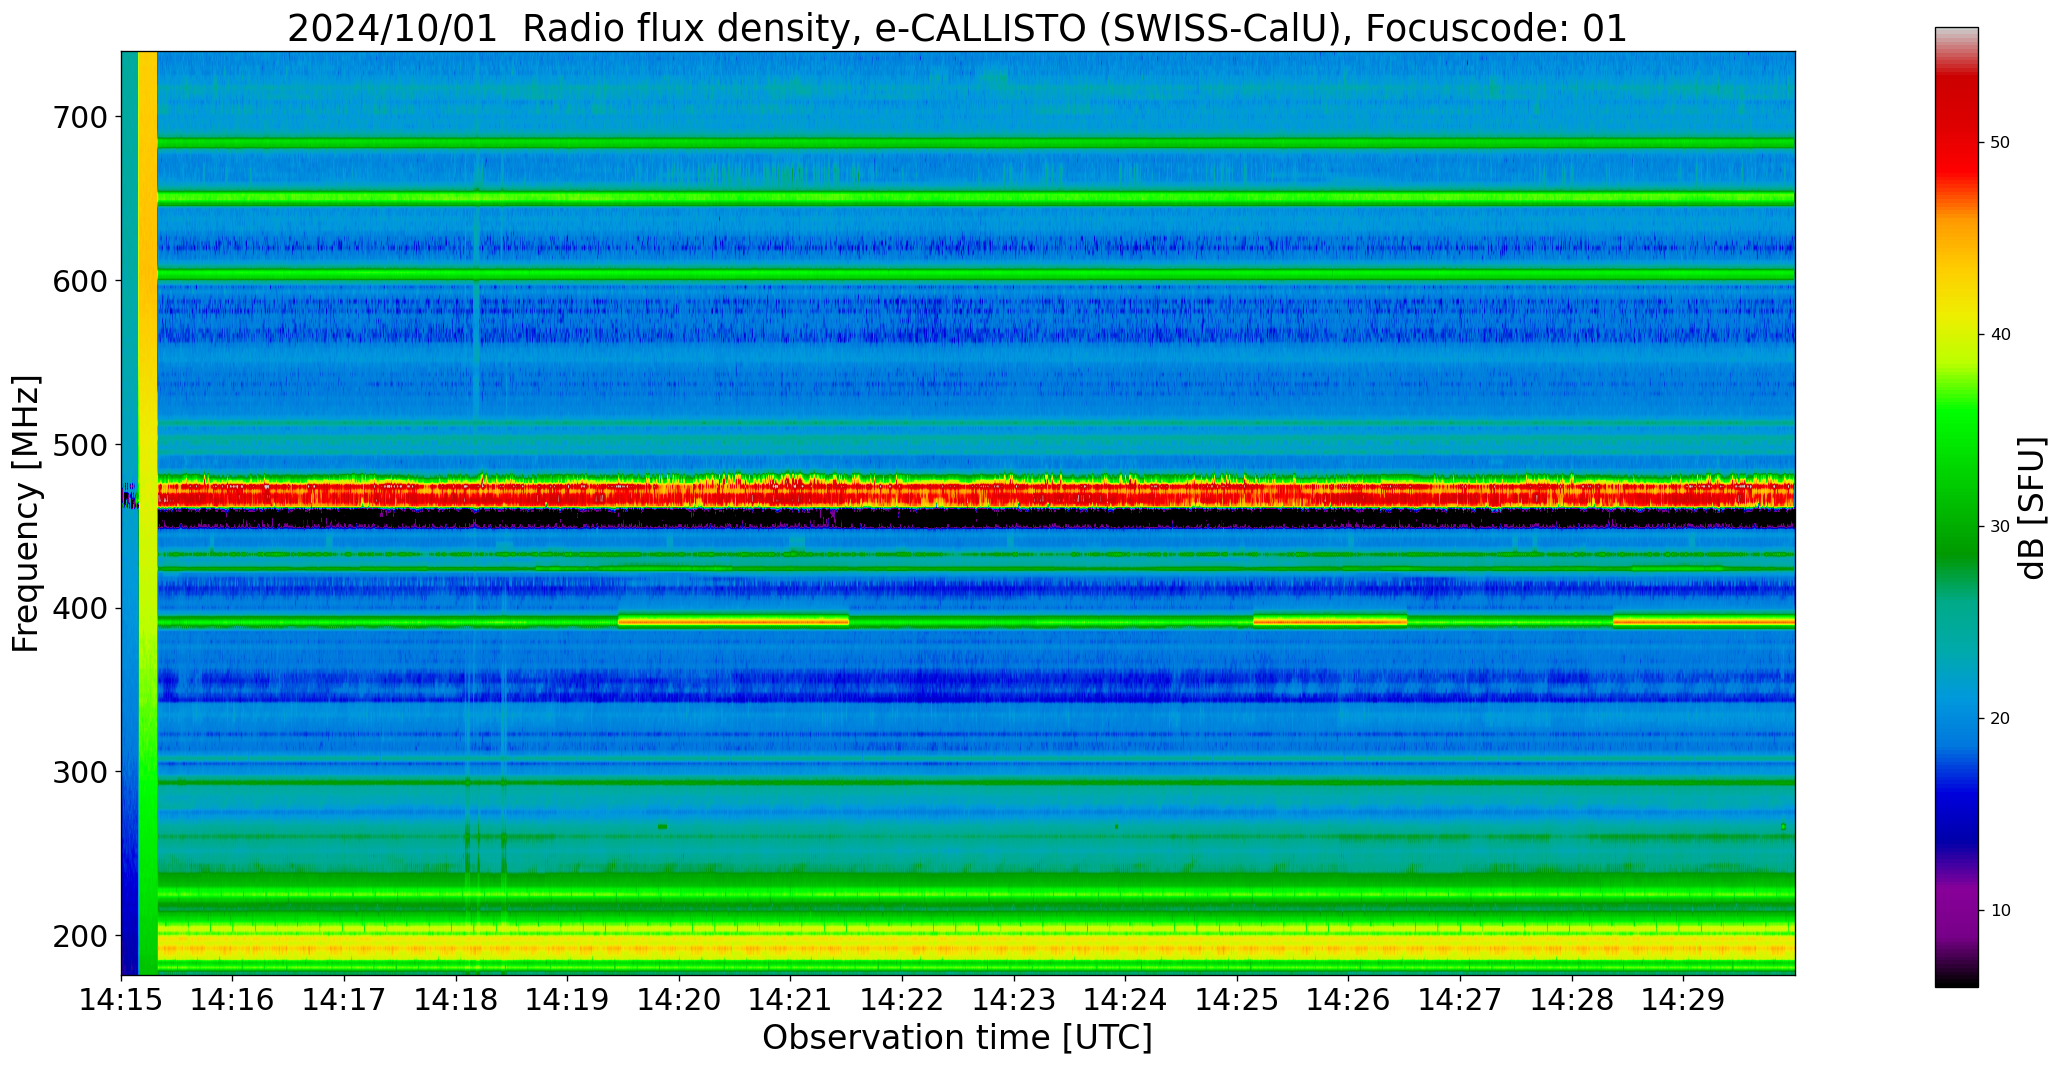Click the 14:27 time tick label
The height and width of the screenshot is (1067, 2062).
1460,998
